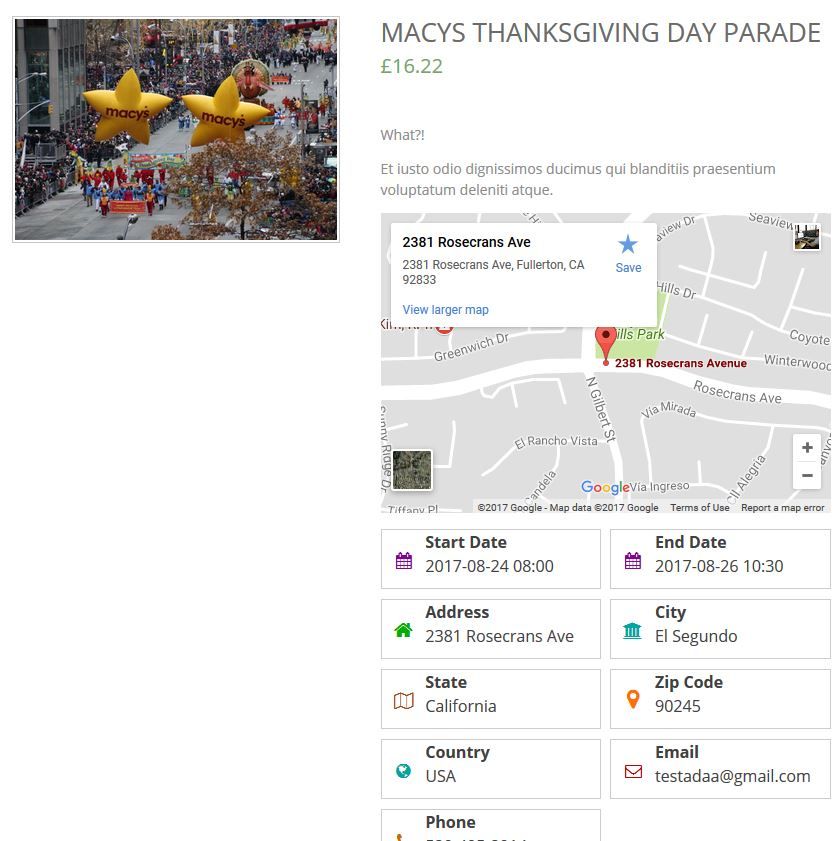Open the View larger map link
The width and height of the screenshot is (839, 841).
pos(445,310)
